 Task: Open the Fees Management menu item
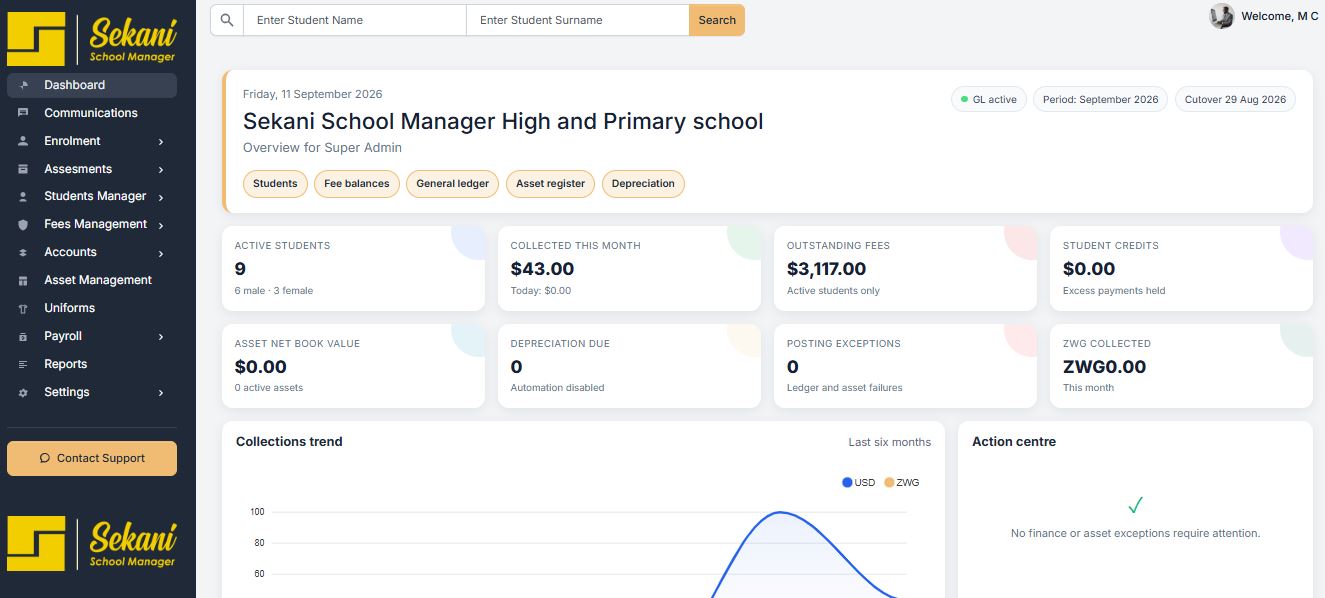92,224
